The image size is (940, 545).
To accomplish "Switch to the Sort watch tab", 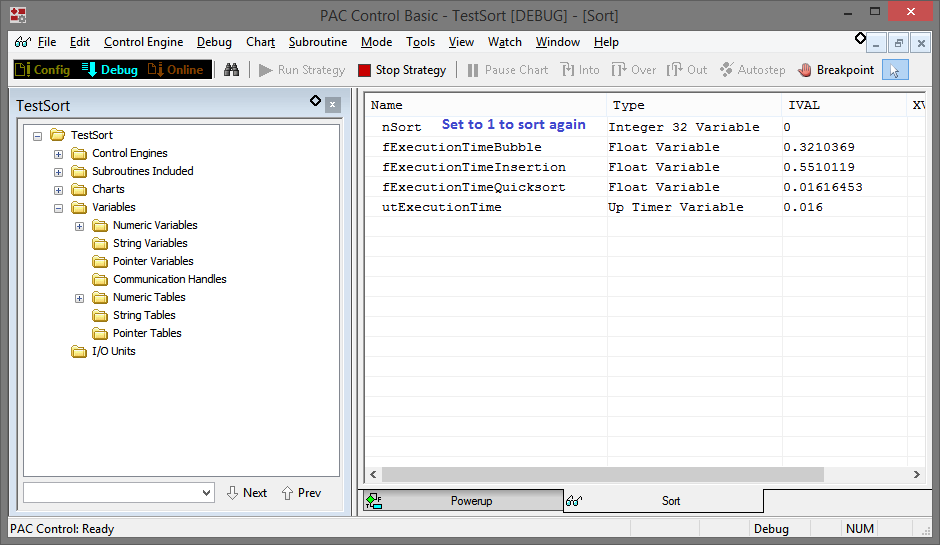I will 664,501.
